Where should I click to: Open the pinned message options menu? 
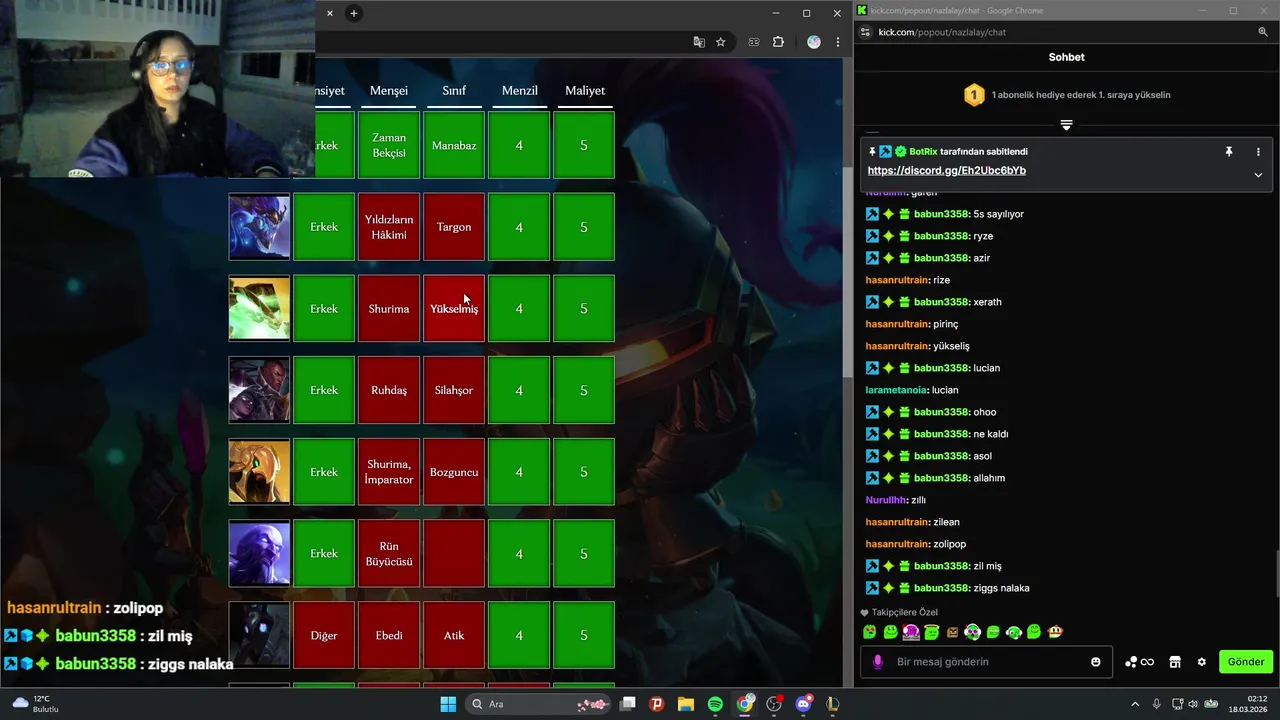pyautogui.click(x=1258, y=152)
